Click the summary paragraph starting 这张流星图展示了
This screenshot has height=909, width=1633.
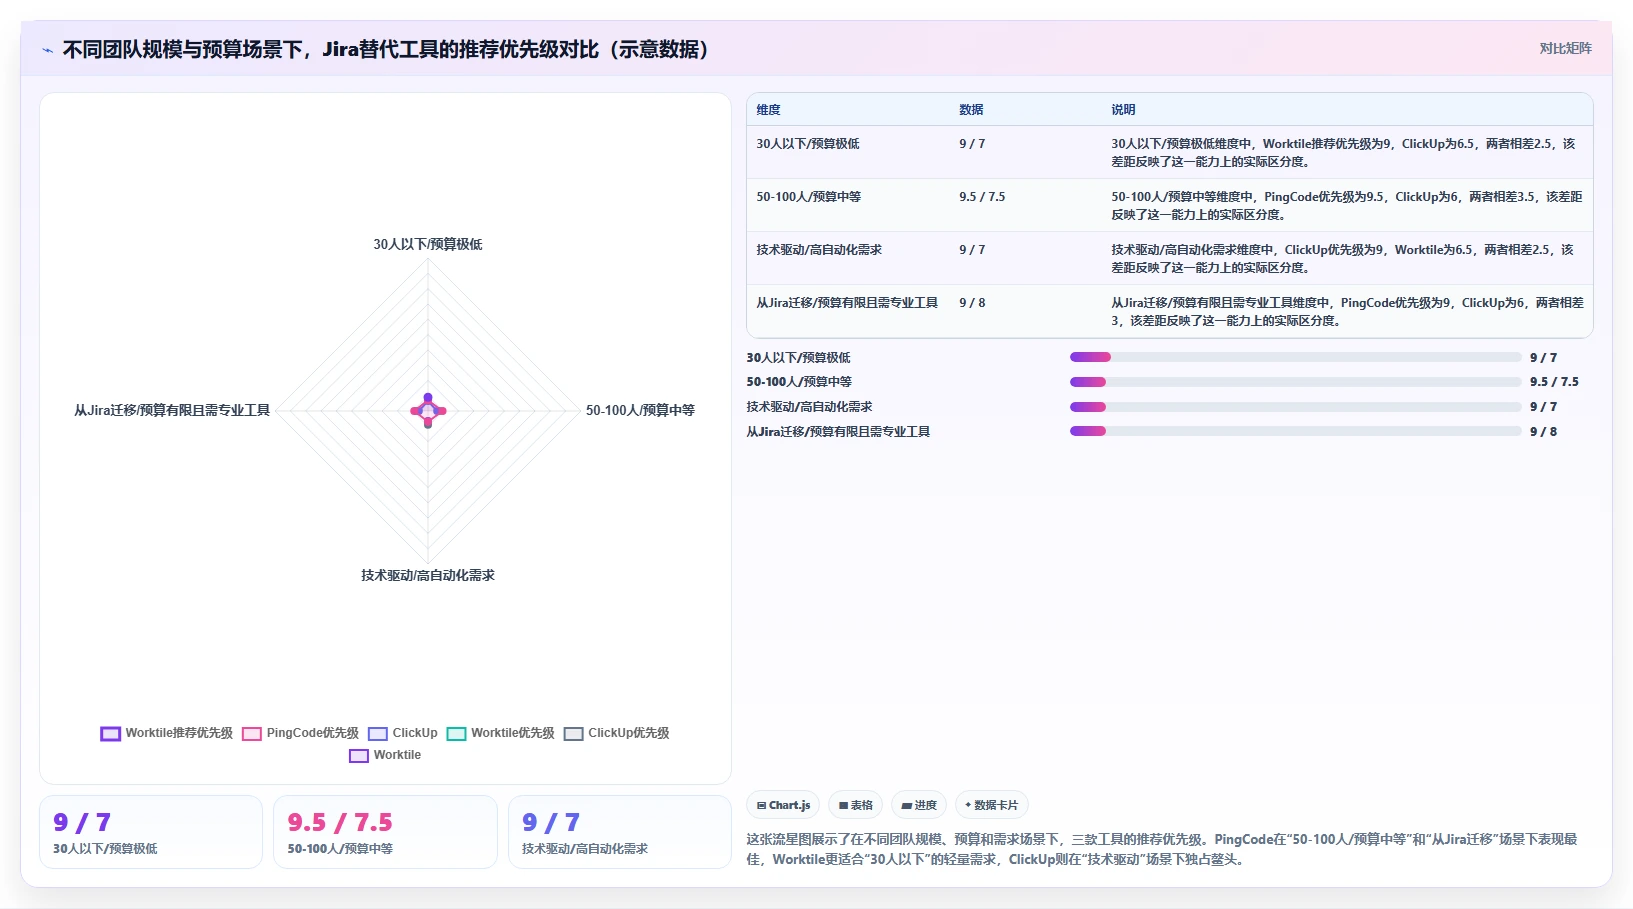tap(1162, 849)
